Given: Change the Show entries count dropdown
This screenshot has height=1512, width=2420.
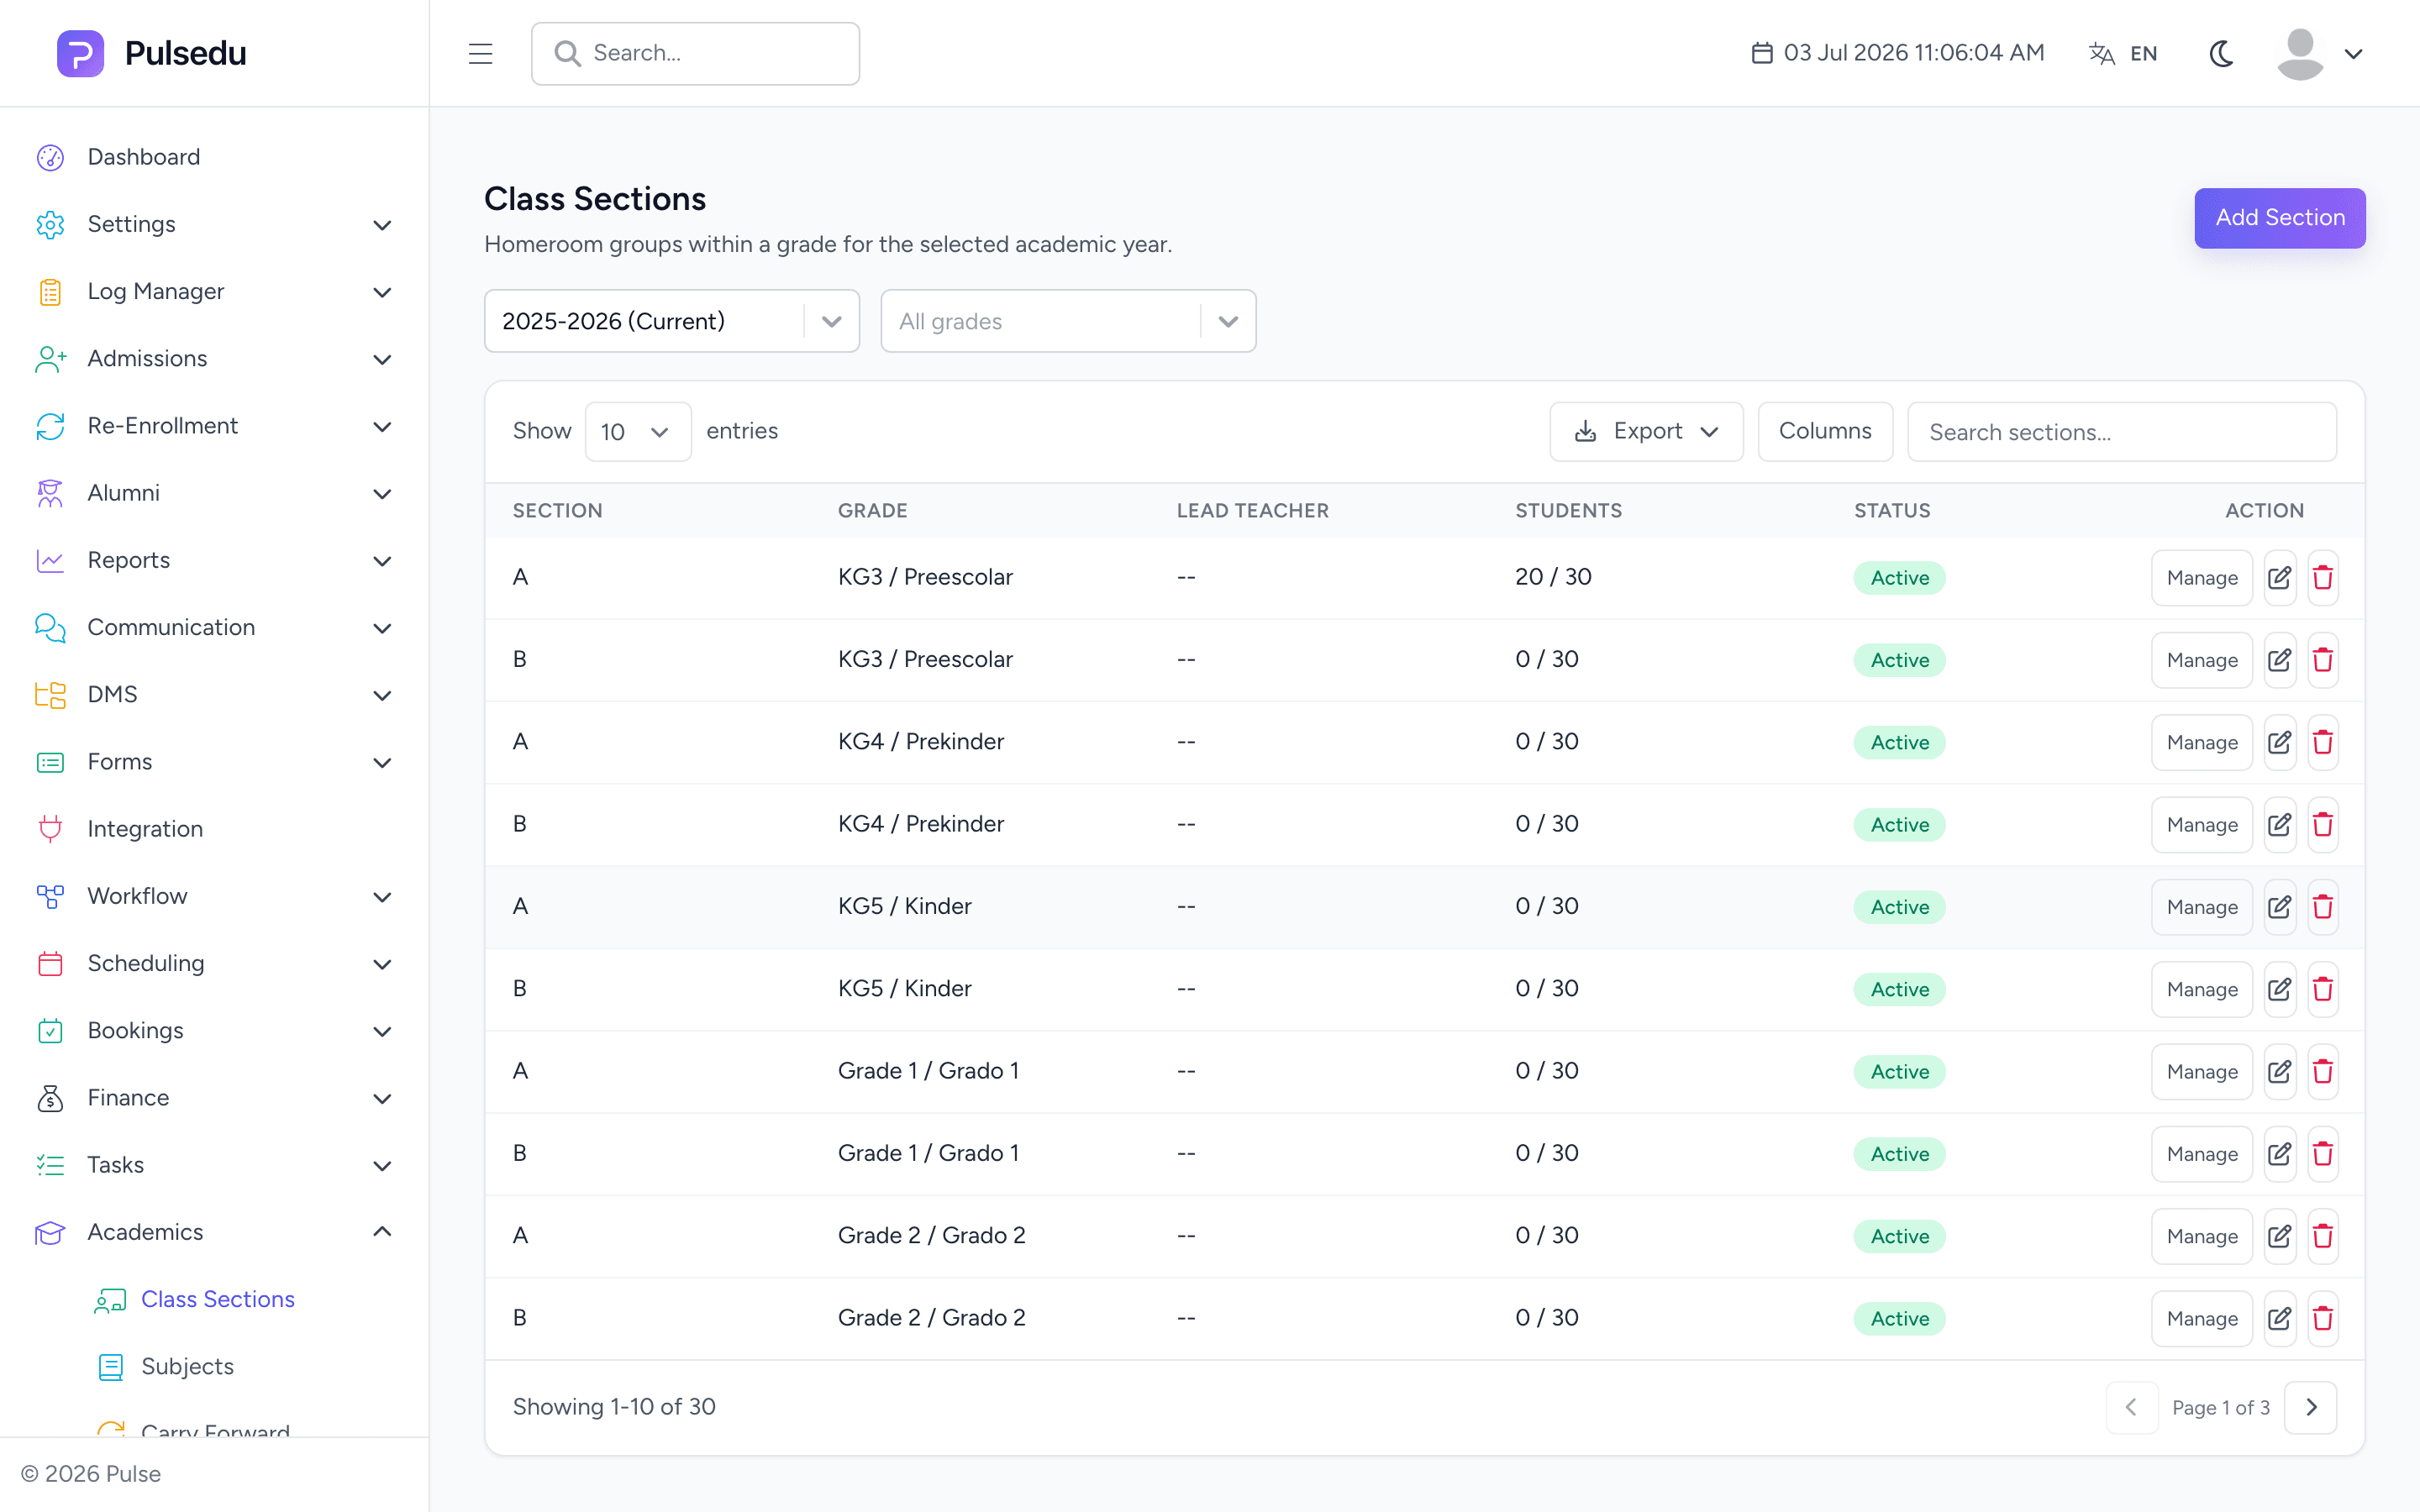Looking at the screenshot, I should pyautogui.click(x=637, y=431).
